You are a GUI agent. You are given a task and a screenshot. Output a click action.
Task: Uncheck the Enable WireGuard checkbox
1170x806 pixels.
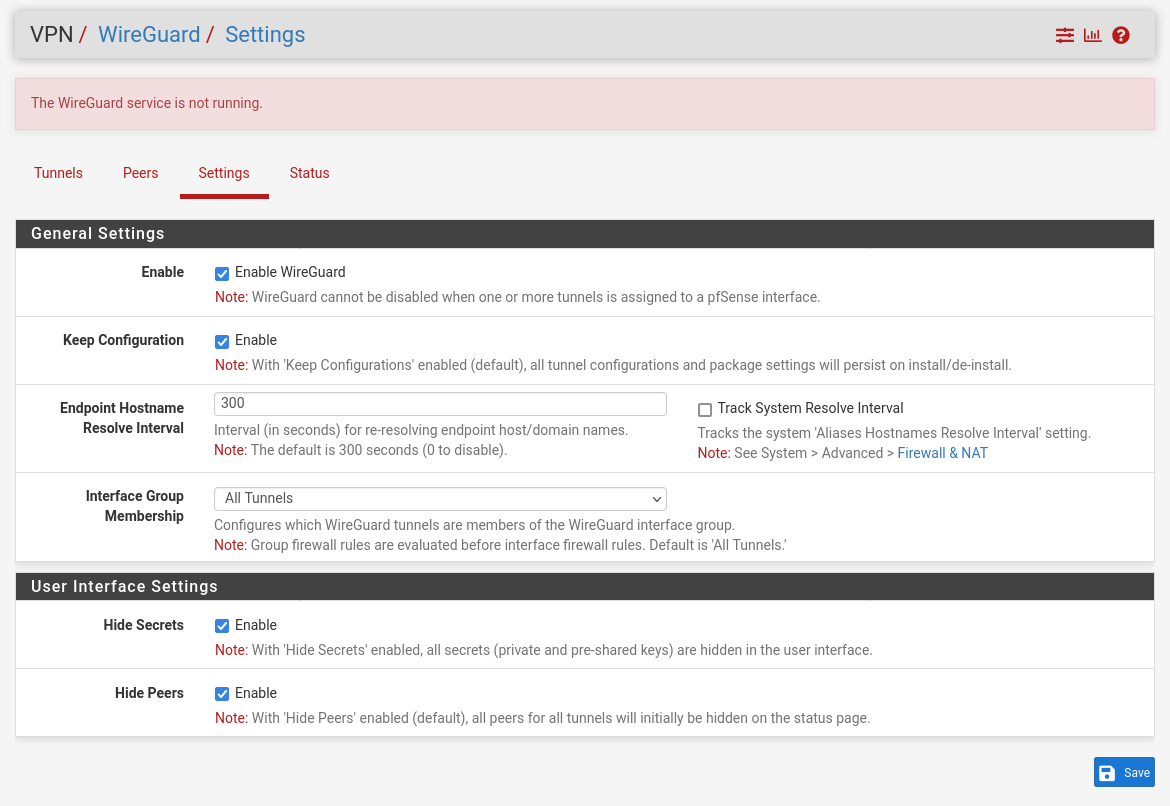point(222,273)
